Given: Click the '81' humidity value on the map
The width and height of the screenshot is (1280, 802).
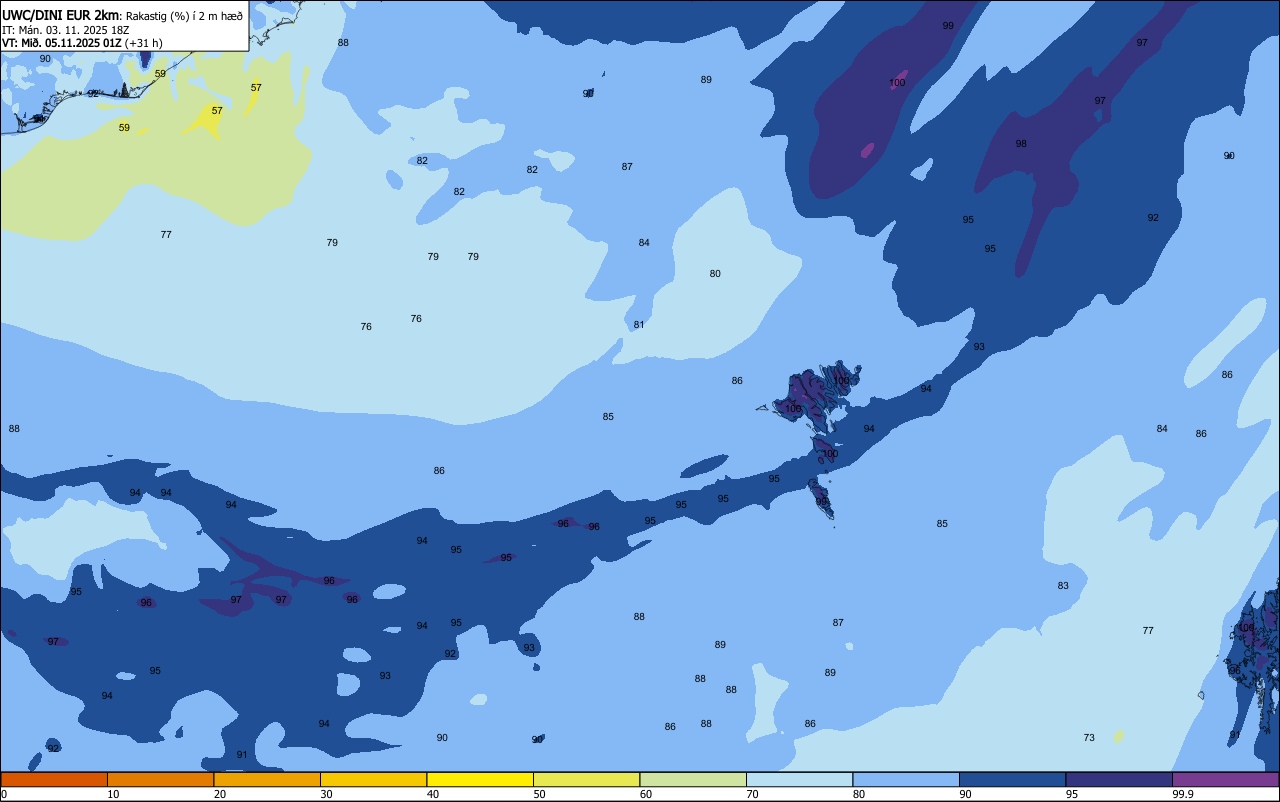Looking at the screenshot, I should coord(639,325).
